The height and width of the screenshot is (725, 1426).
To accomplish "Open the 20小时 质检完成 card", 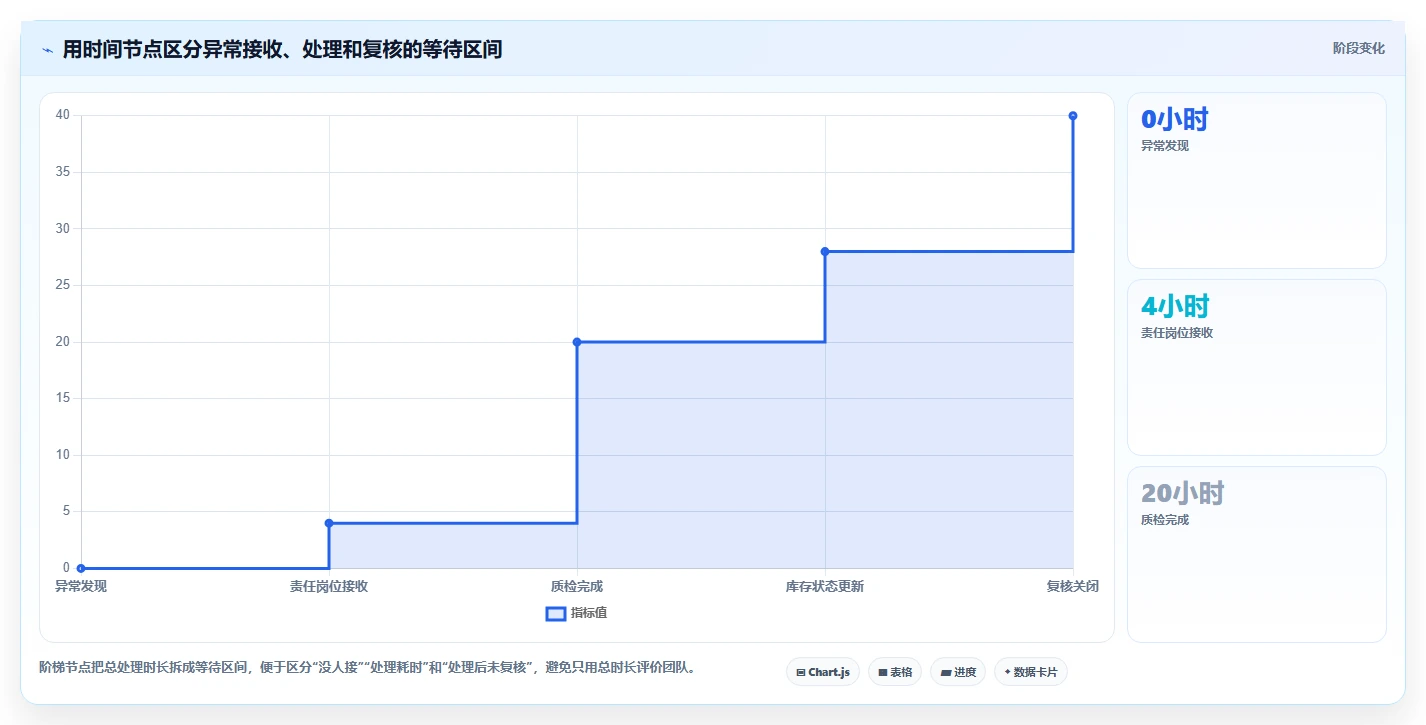I will point(1257,555).
